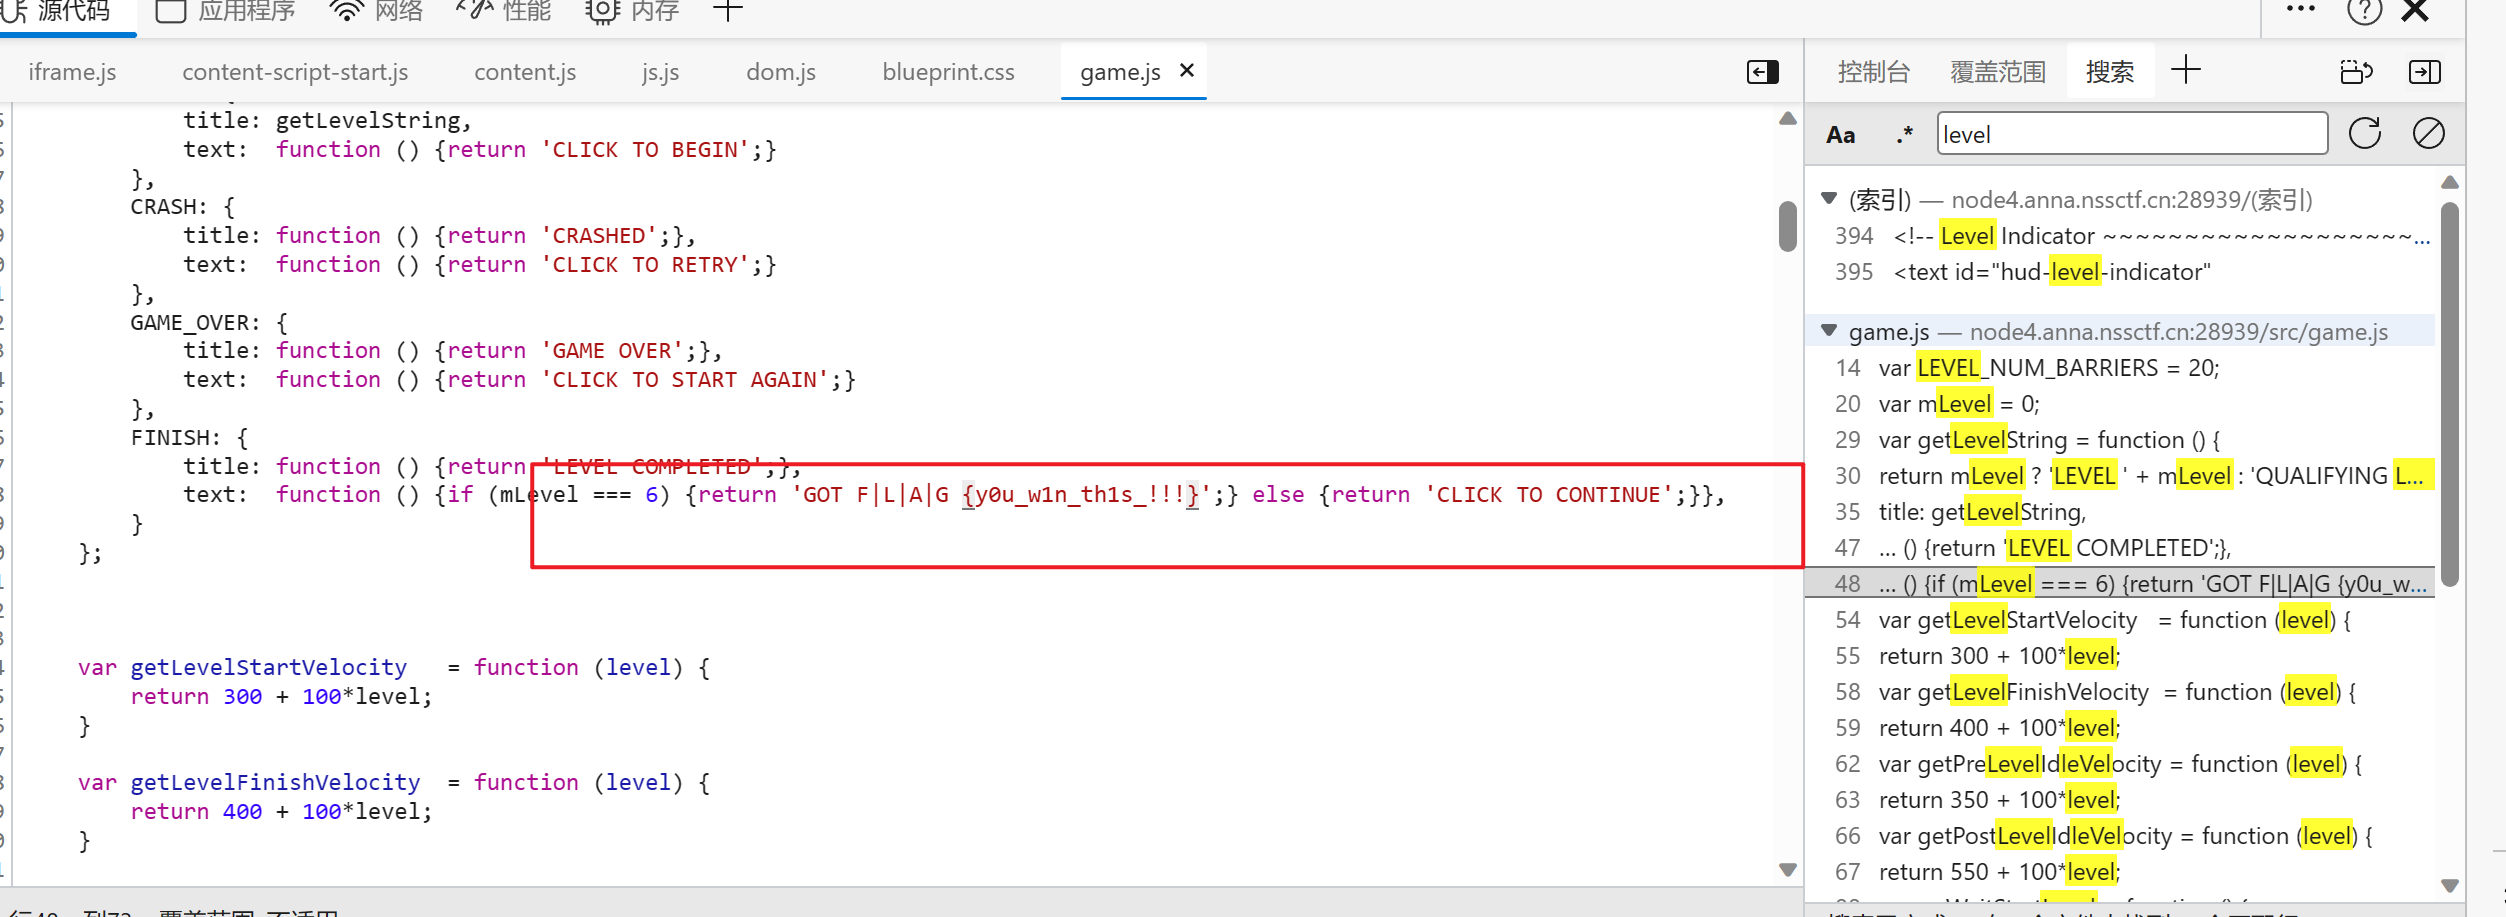Click the dock side panel icon
This screenshot has width=2506, height=917.
coord(2425,72)
